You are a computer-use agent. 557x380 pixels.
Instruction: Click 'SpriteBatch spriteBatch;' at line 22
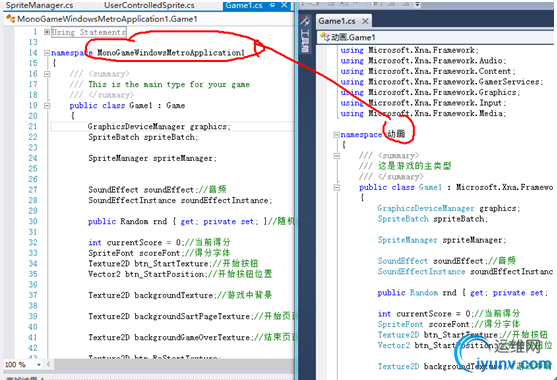point(143,137)
